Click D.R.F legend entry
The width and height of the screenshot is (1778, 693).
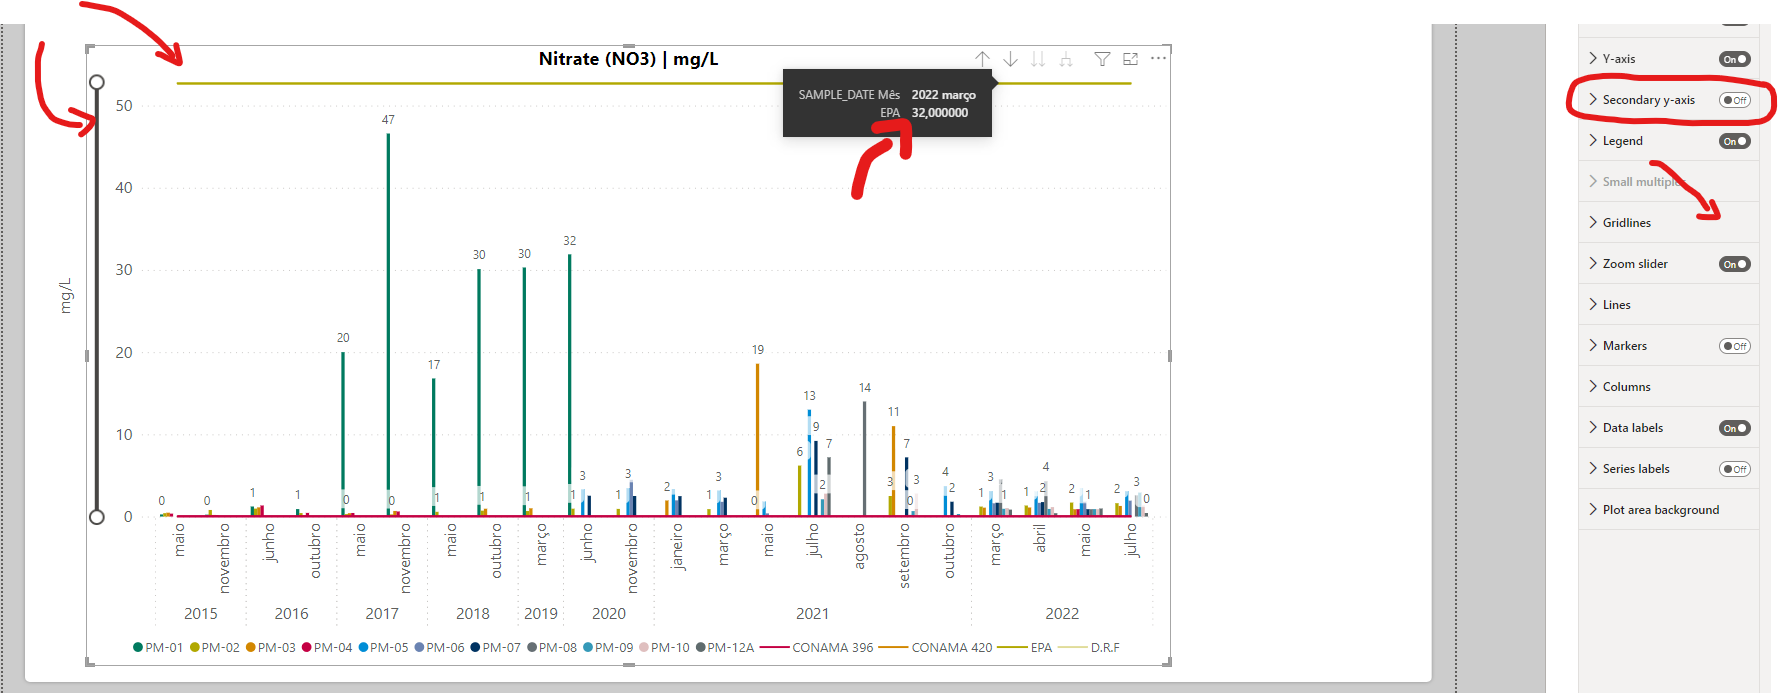pos(1089,648)
